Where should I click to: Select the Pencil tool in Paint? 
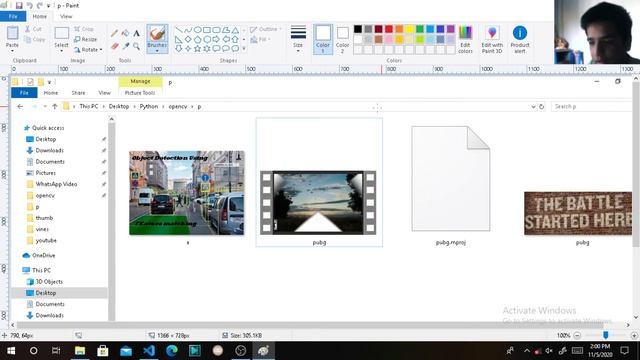[x=115, y=33]
